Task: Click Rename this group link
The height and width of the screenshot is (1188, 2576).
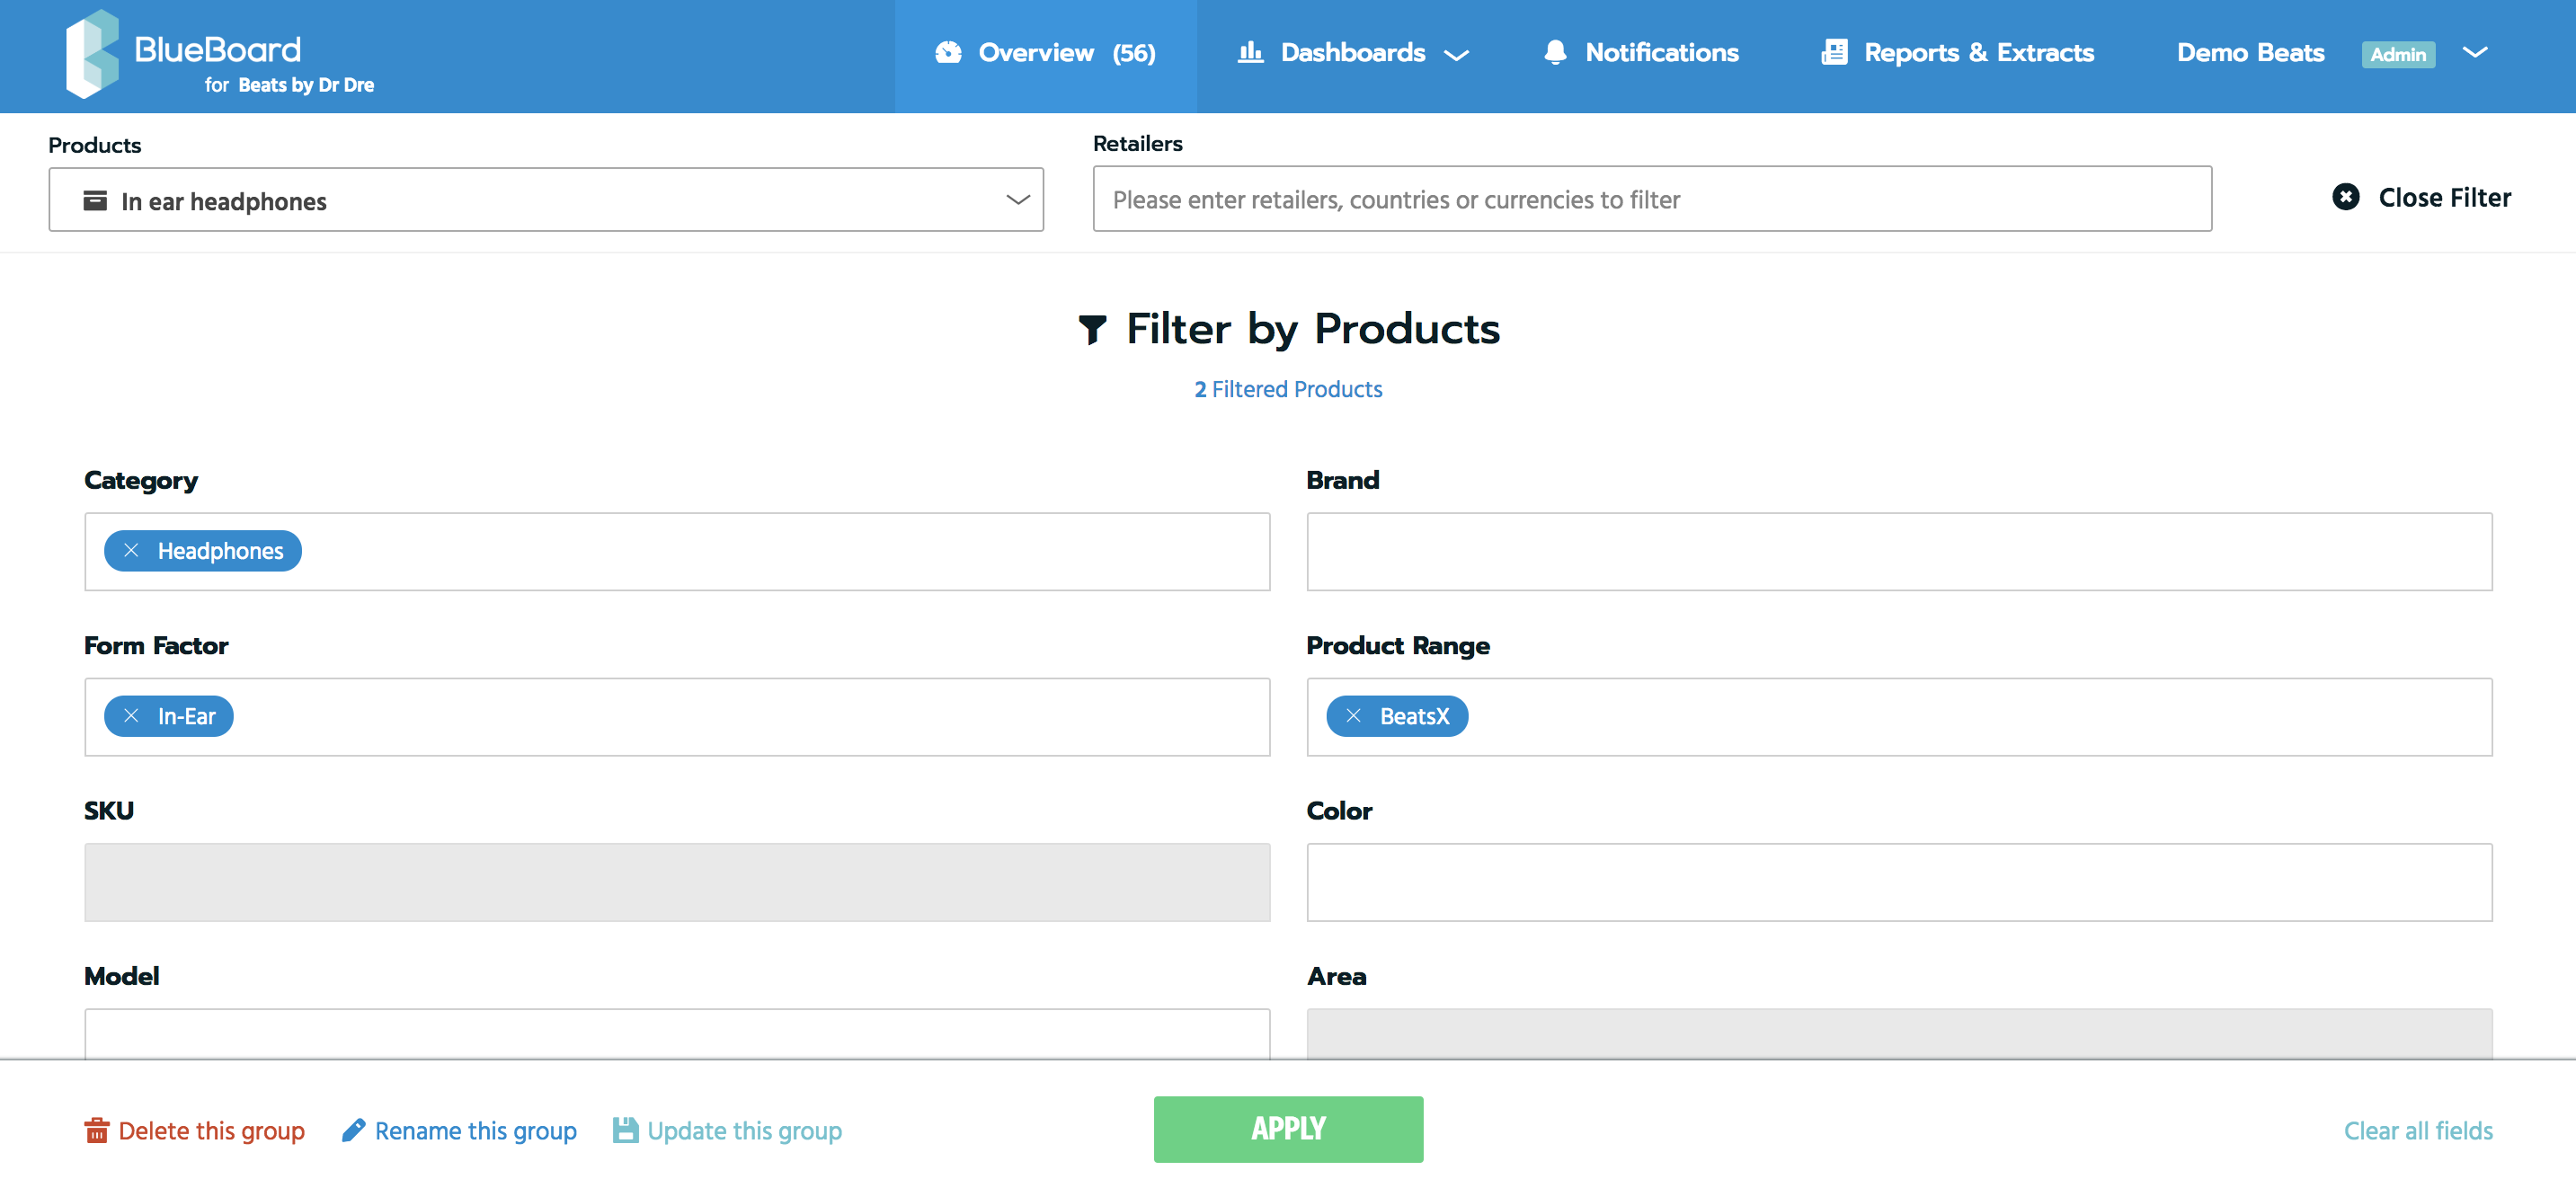Action: click(x=459, y=1131)
